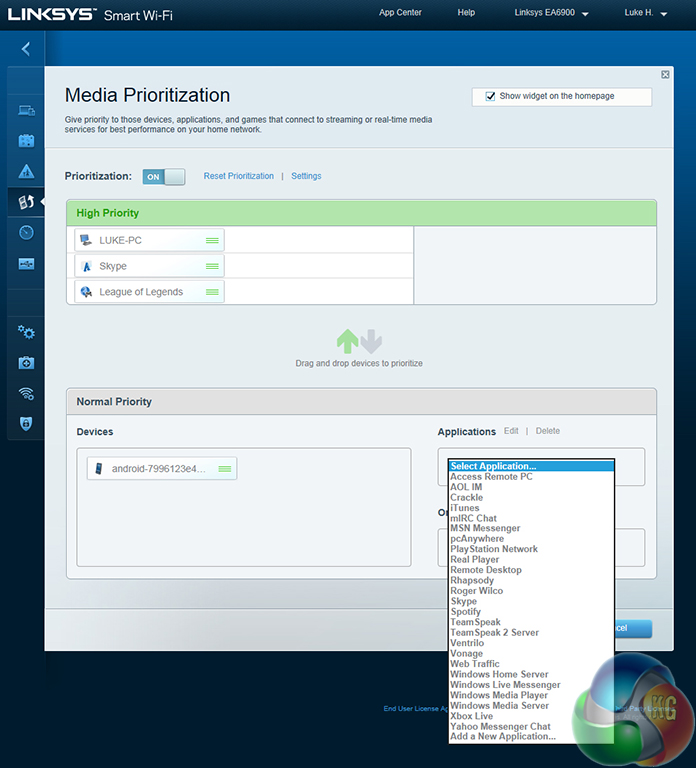Select the highlighted Select Application... option
Screen dimensions: 696x768
pos(531,466)
